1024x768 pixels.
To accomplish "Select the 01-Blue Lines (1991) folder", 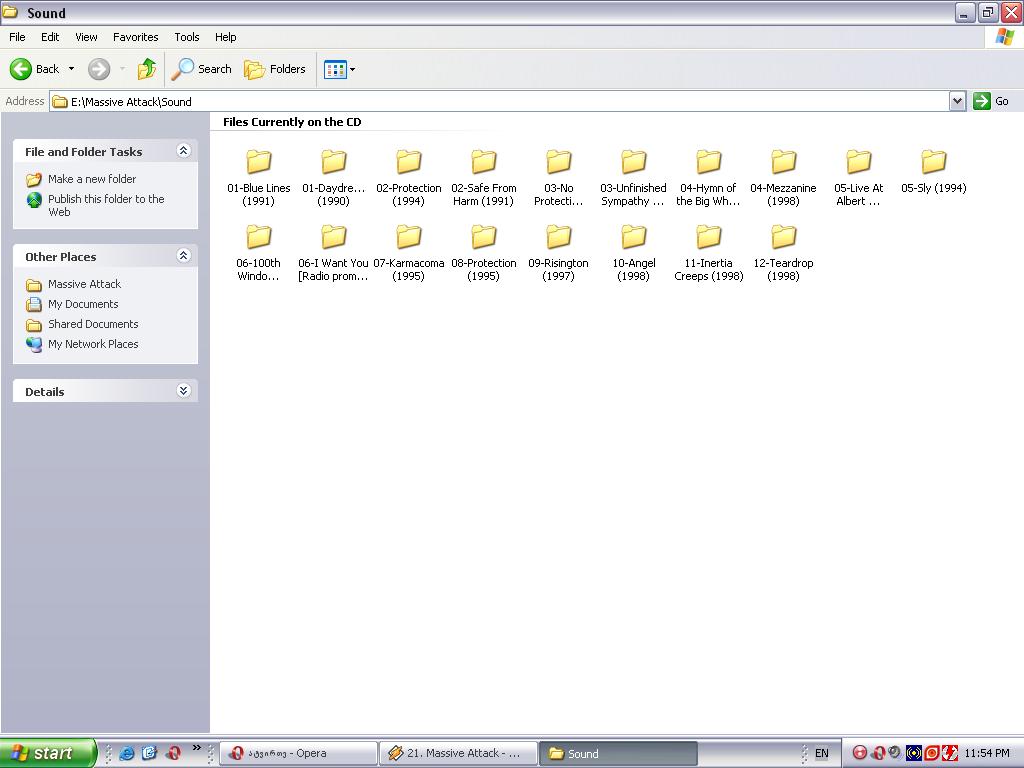I will pyautogui.click(x=258, y=162).
